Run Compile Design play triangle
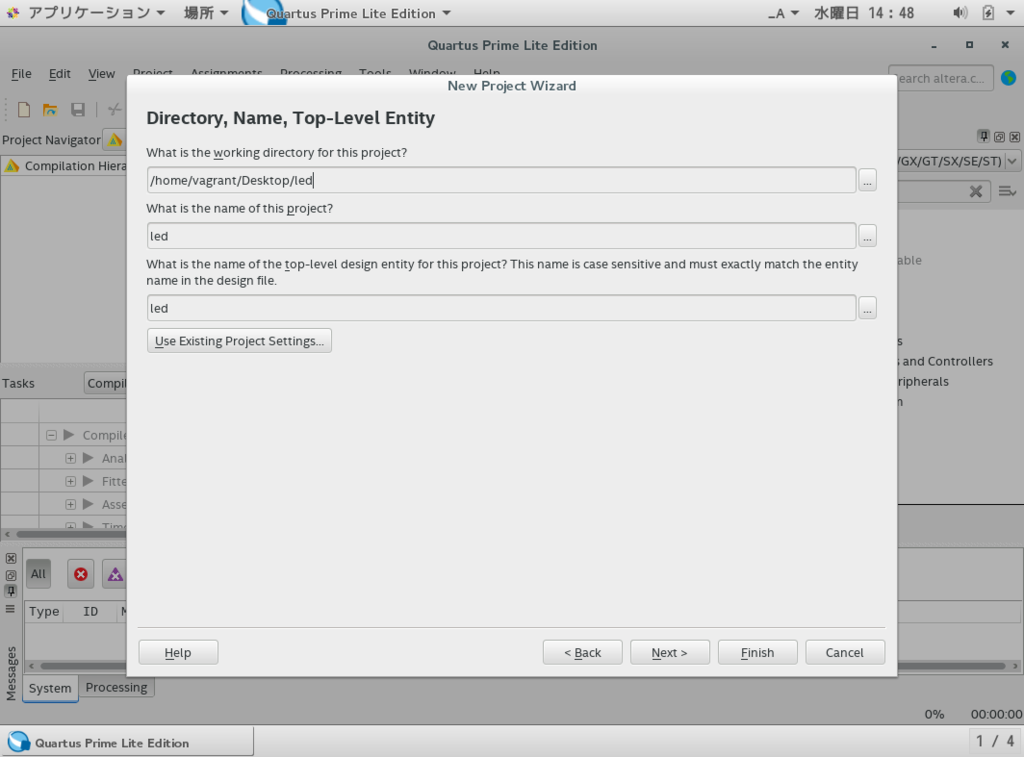Viewport: 1024px width, 757px height. (x=69, y=435)
